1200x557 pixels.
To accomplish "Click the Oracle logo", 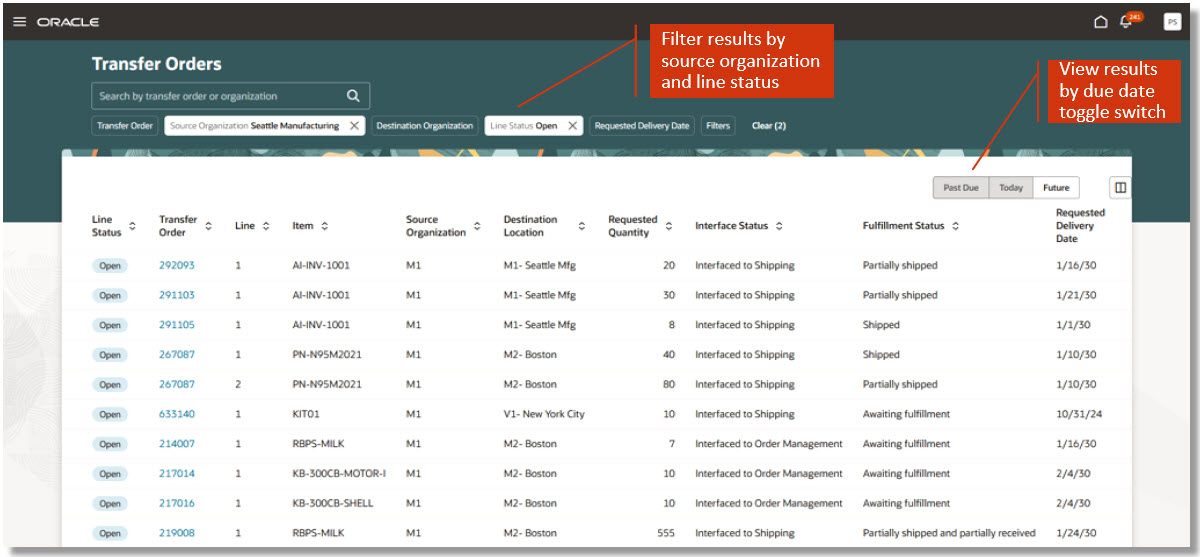I will tap(68, 22).
